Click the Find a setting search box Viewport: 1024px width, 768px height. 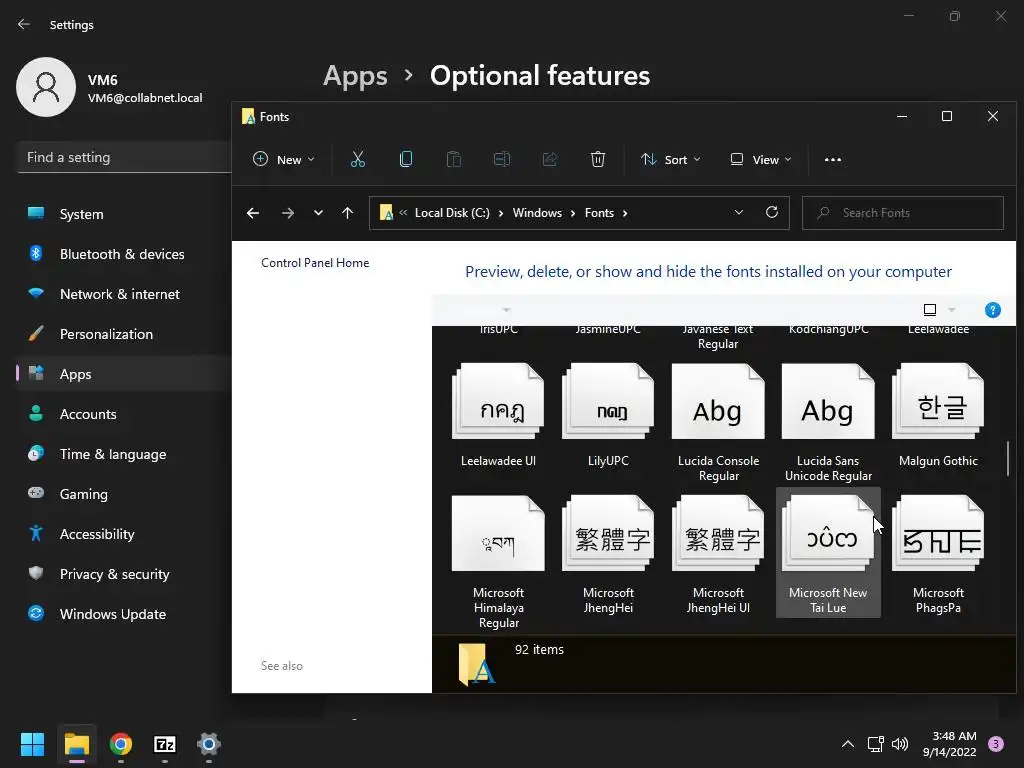(124, 157)
